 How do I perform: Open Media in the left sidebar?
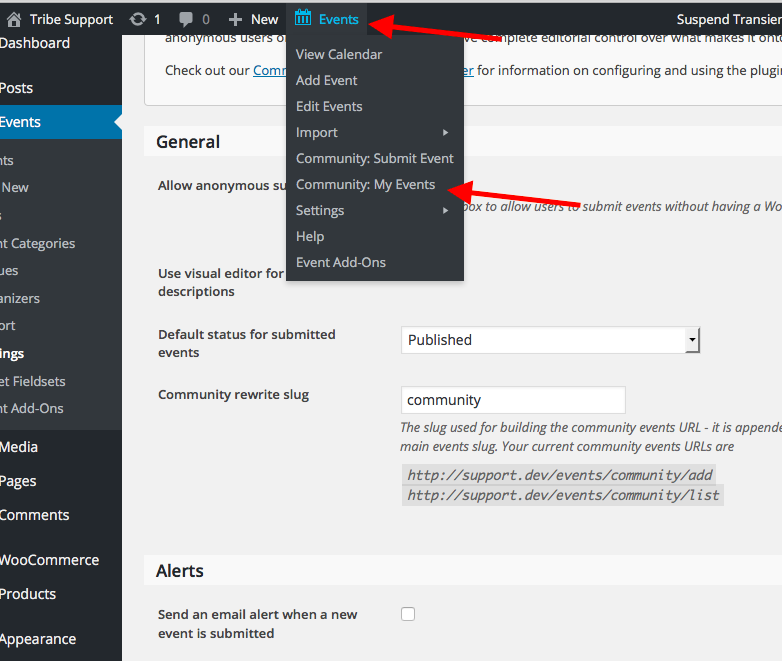19,447
